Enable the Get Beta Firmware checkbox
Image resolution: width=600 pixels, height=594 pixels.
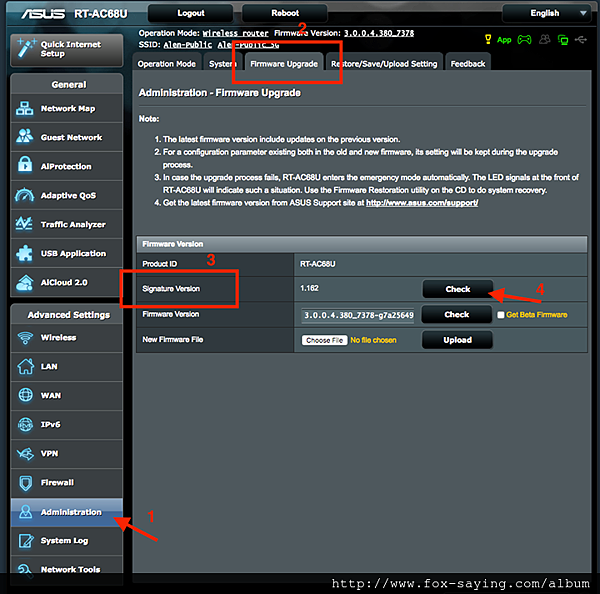pos(501,315)
